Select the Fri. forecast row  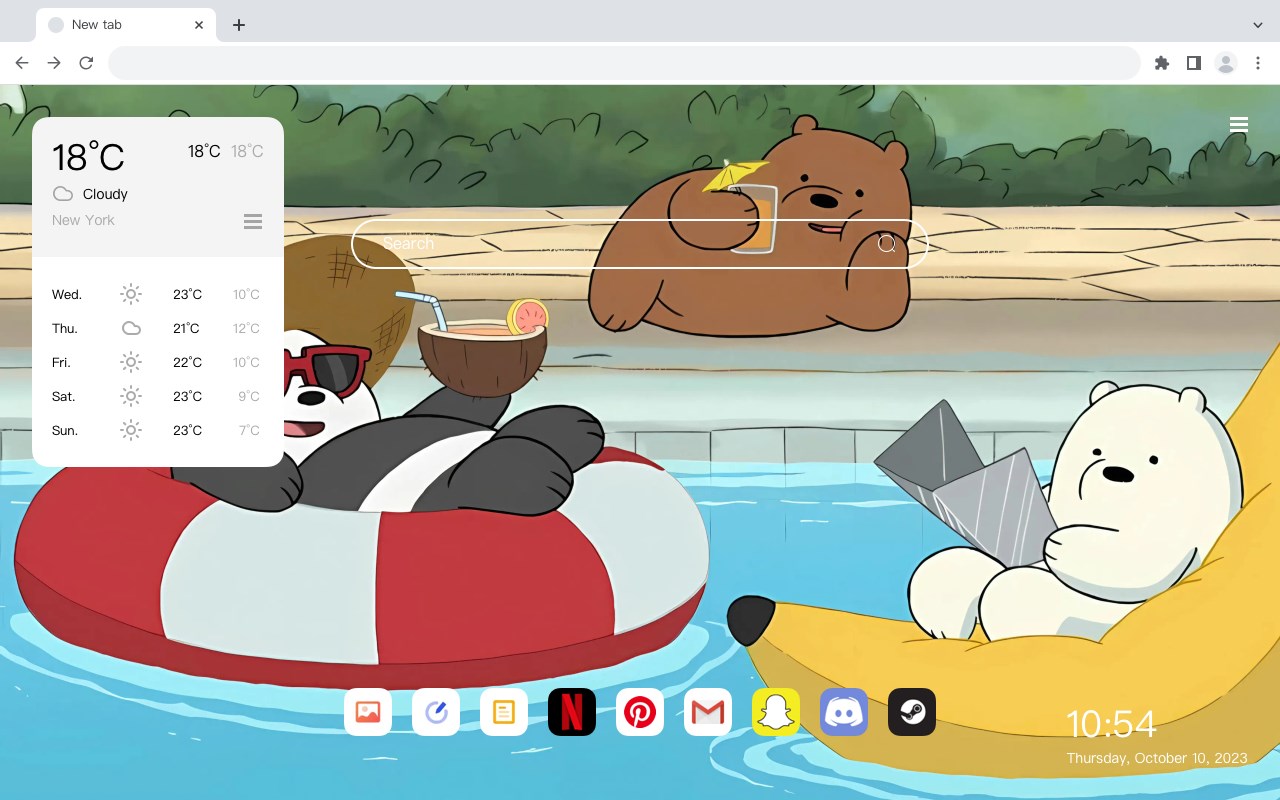(x=158, y=362)
